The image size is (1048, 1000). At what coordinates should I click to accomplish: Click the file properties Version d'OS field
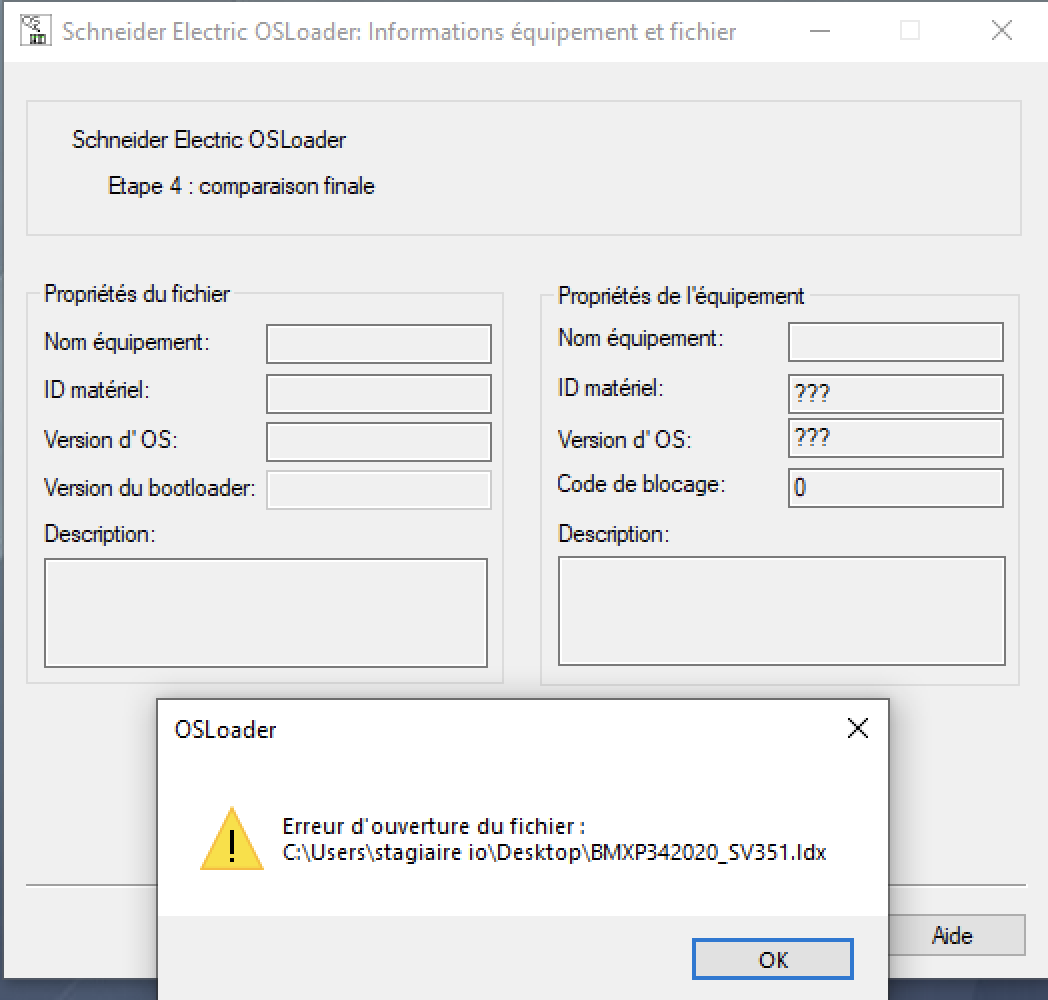tap(378, 441)
